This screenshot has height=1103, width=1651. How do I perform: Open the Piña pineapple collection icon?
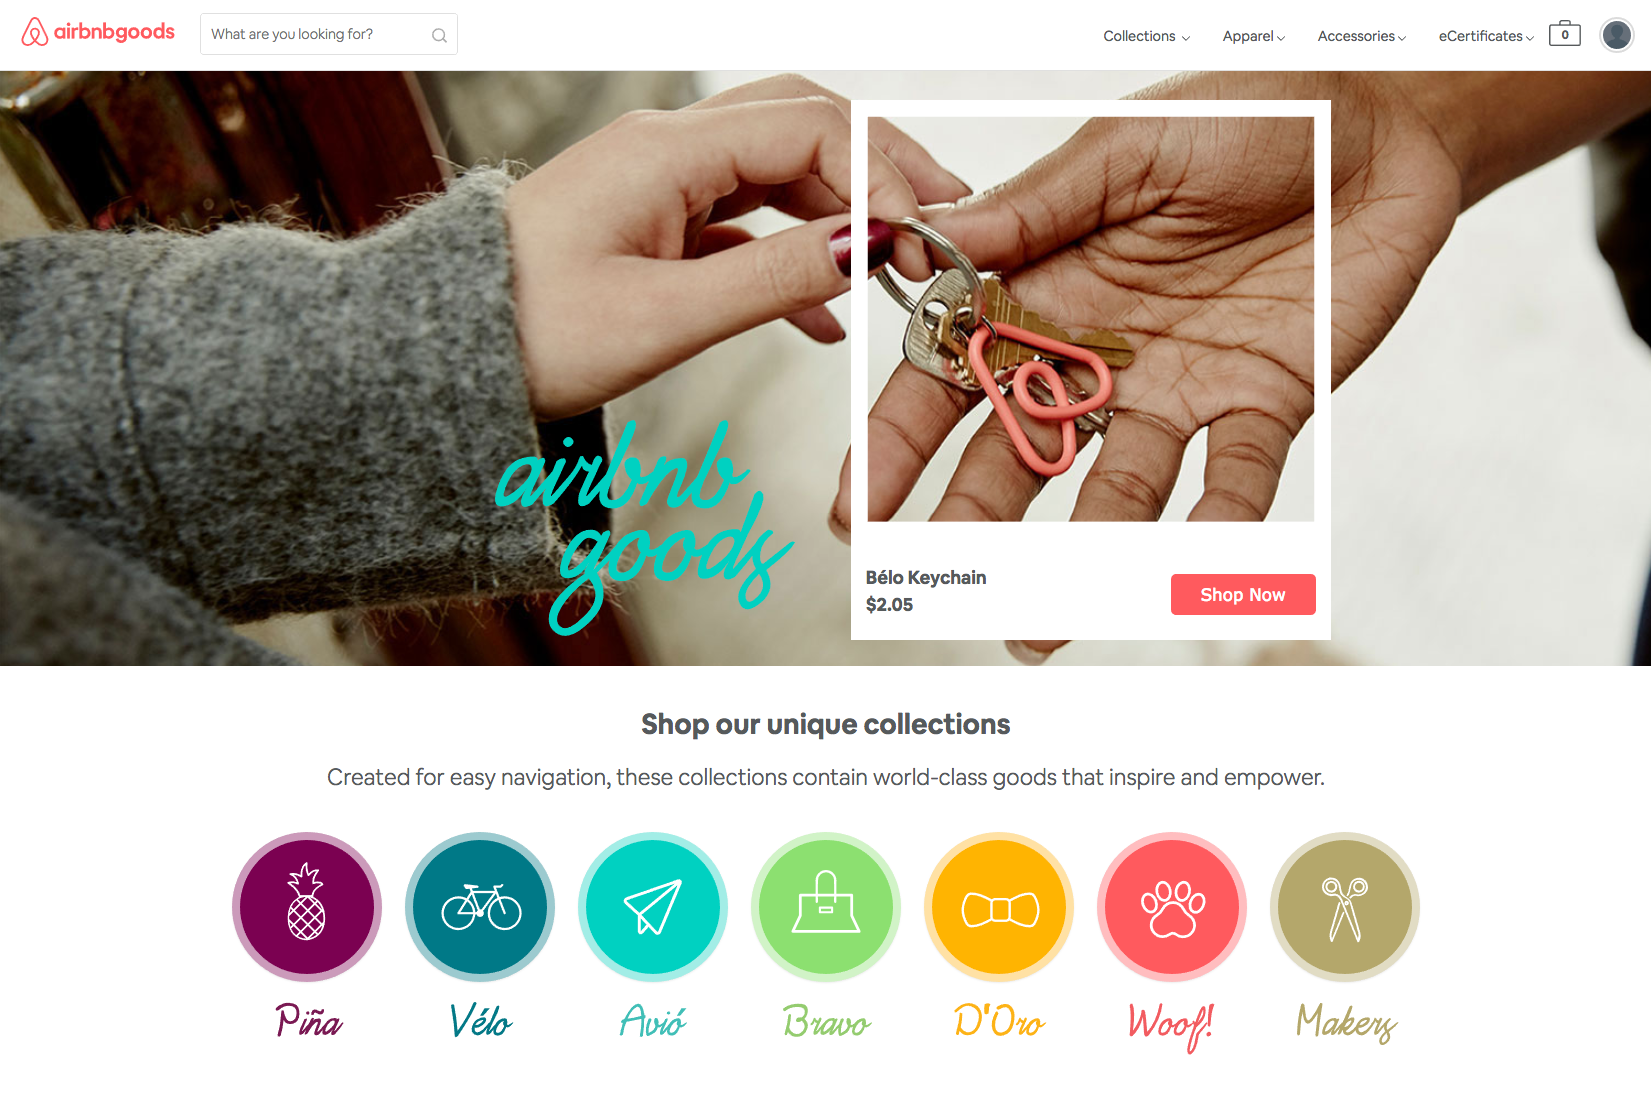307,907
